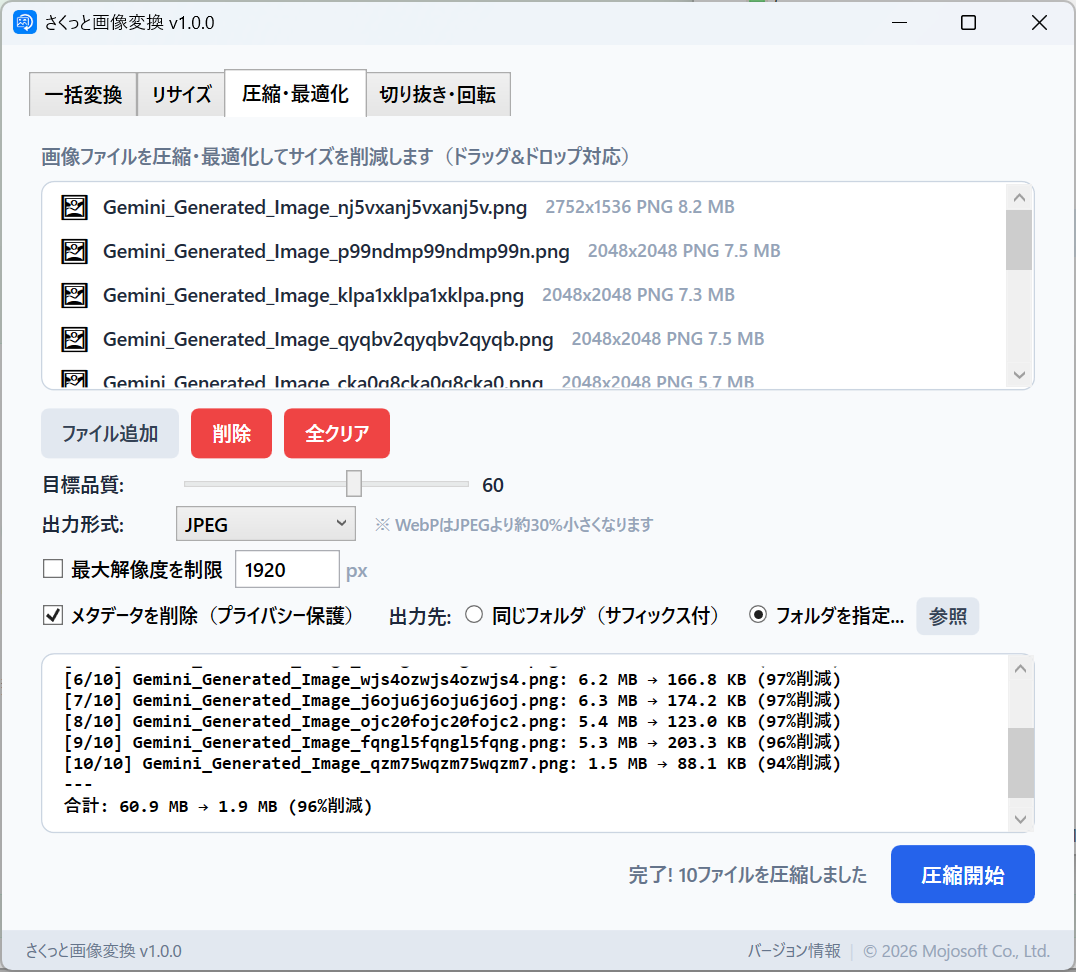Go to the 切り抜き・回転 tab
This screenshot has height=972, width=1076.
(x=437, y=96)
